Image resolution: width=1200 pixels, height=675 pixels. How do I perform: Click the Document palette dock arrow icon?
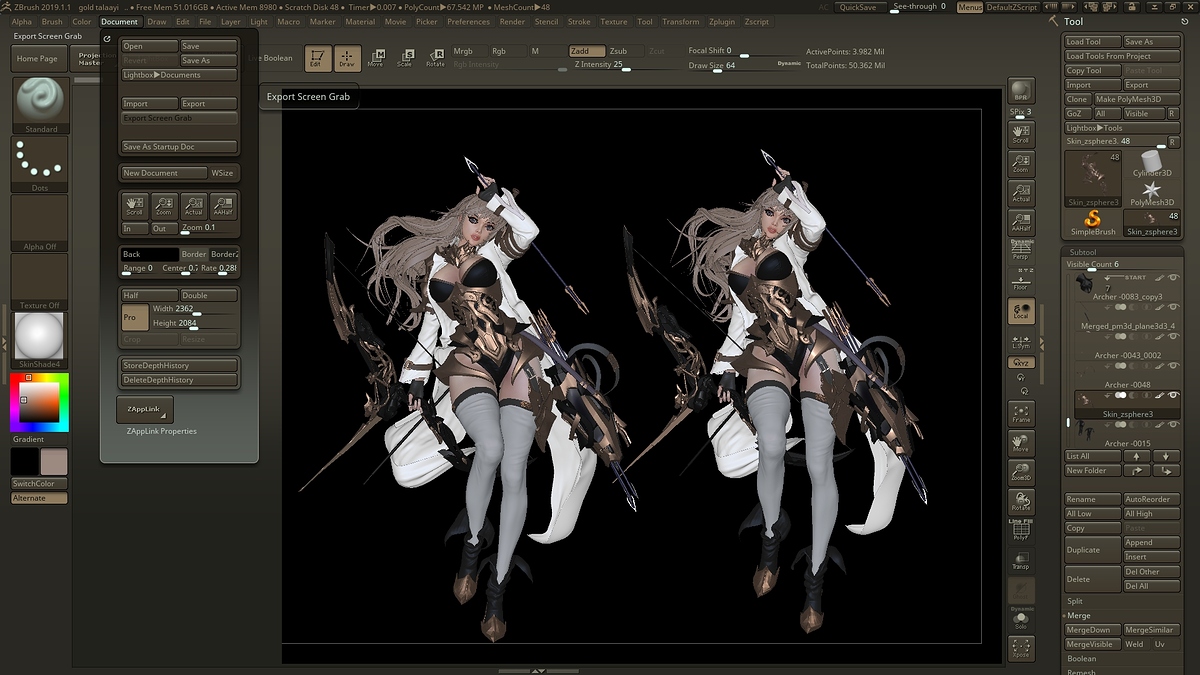107,40
